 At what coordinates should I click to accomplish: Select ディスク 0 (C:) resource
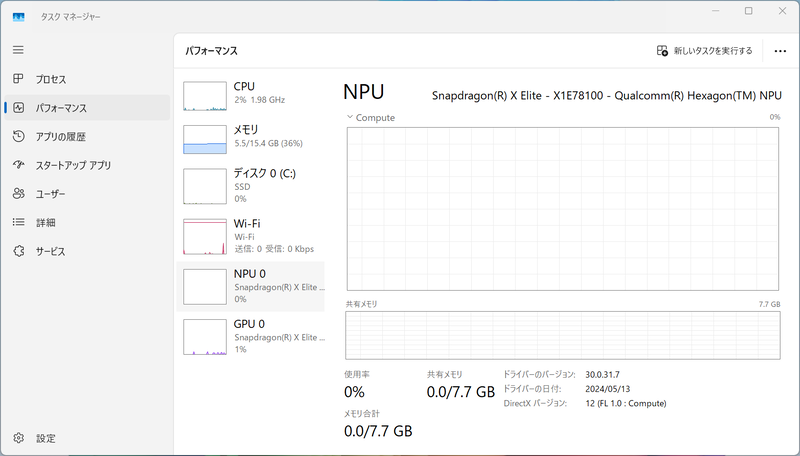pos(205,187)
